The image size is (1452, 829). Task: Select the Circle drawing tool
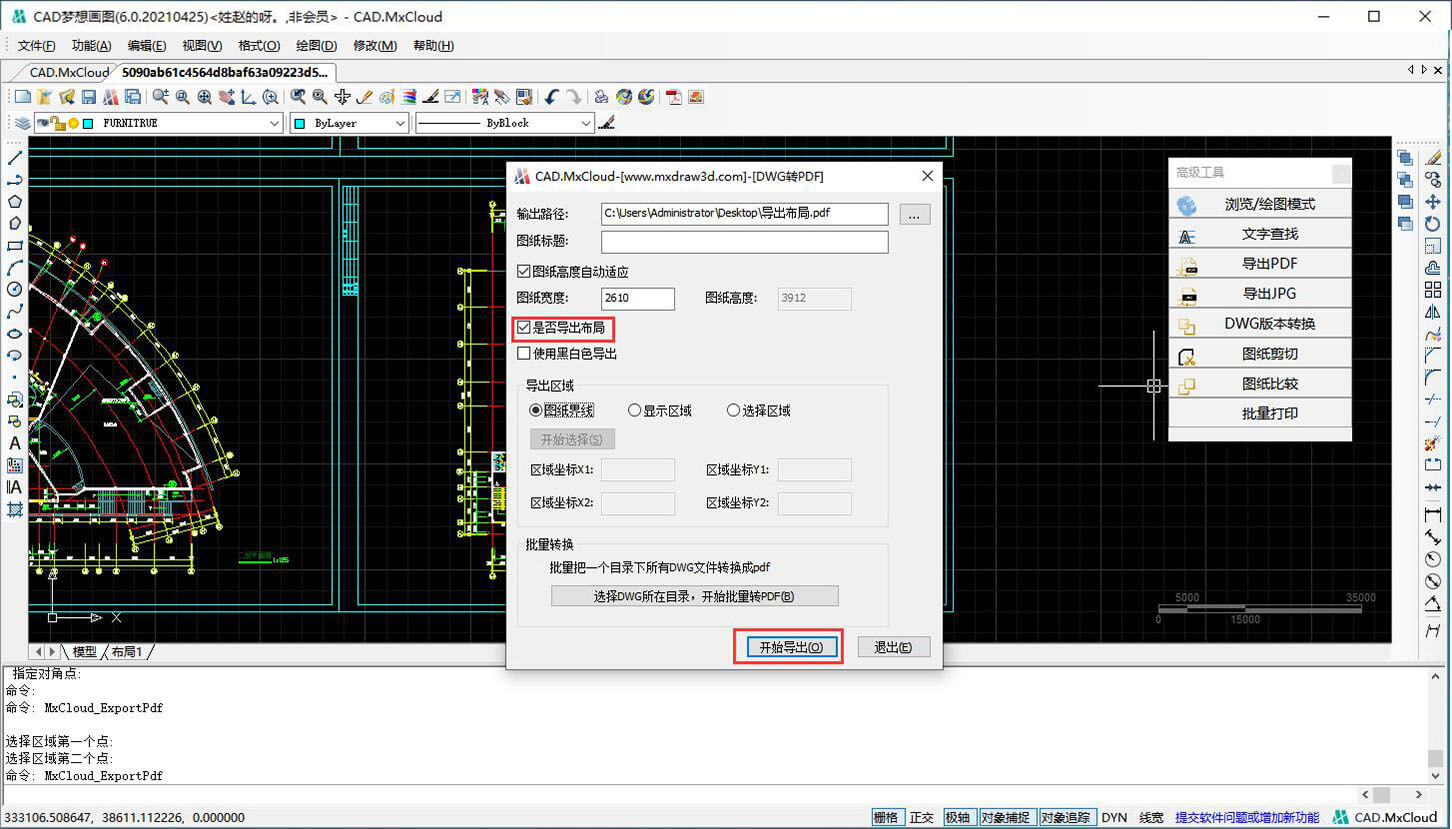click(x=15, y=289)
